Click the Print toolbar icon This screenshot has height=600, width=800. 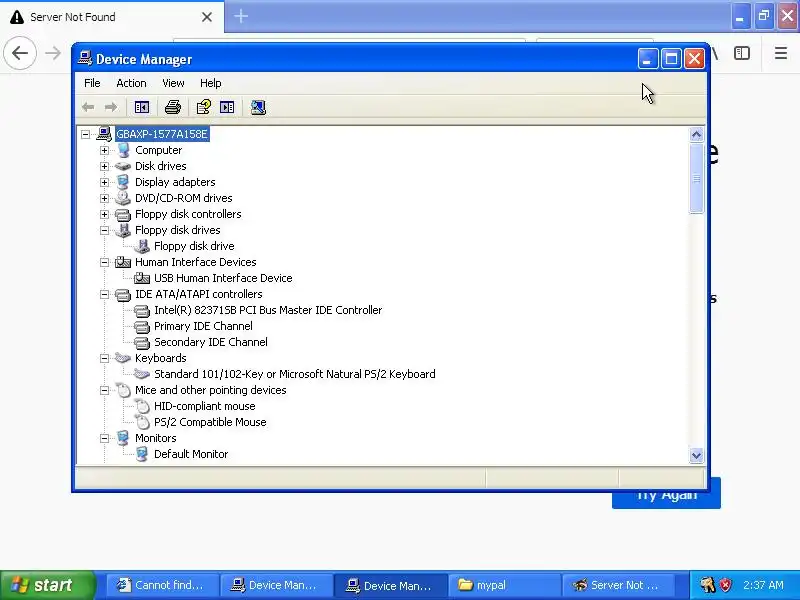coord(173,107)
